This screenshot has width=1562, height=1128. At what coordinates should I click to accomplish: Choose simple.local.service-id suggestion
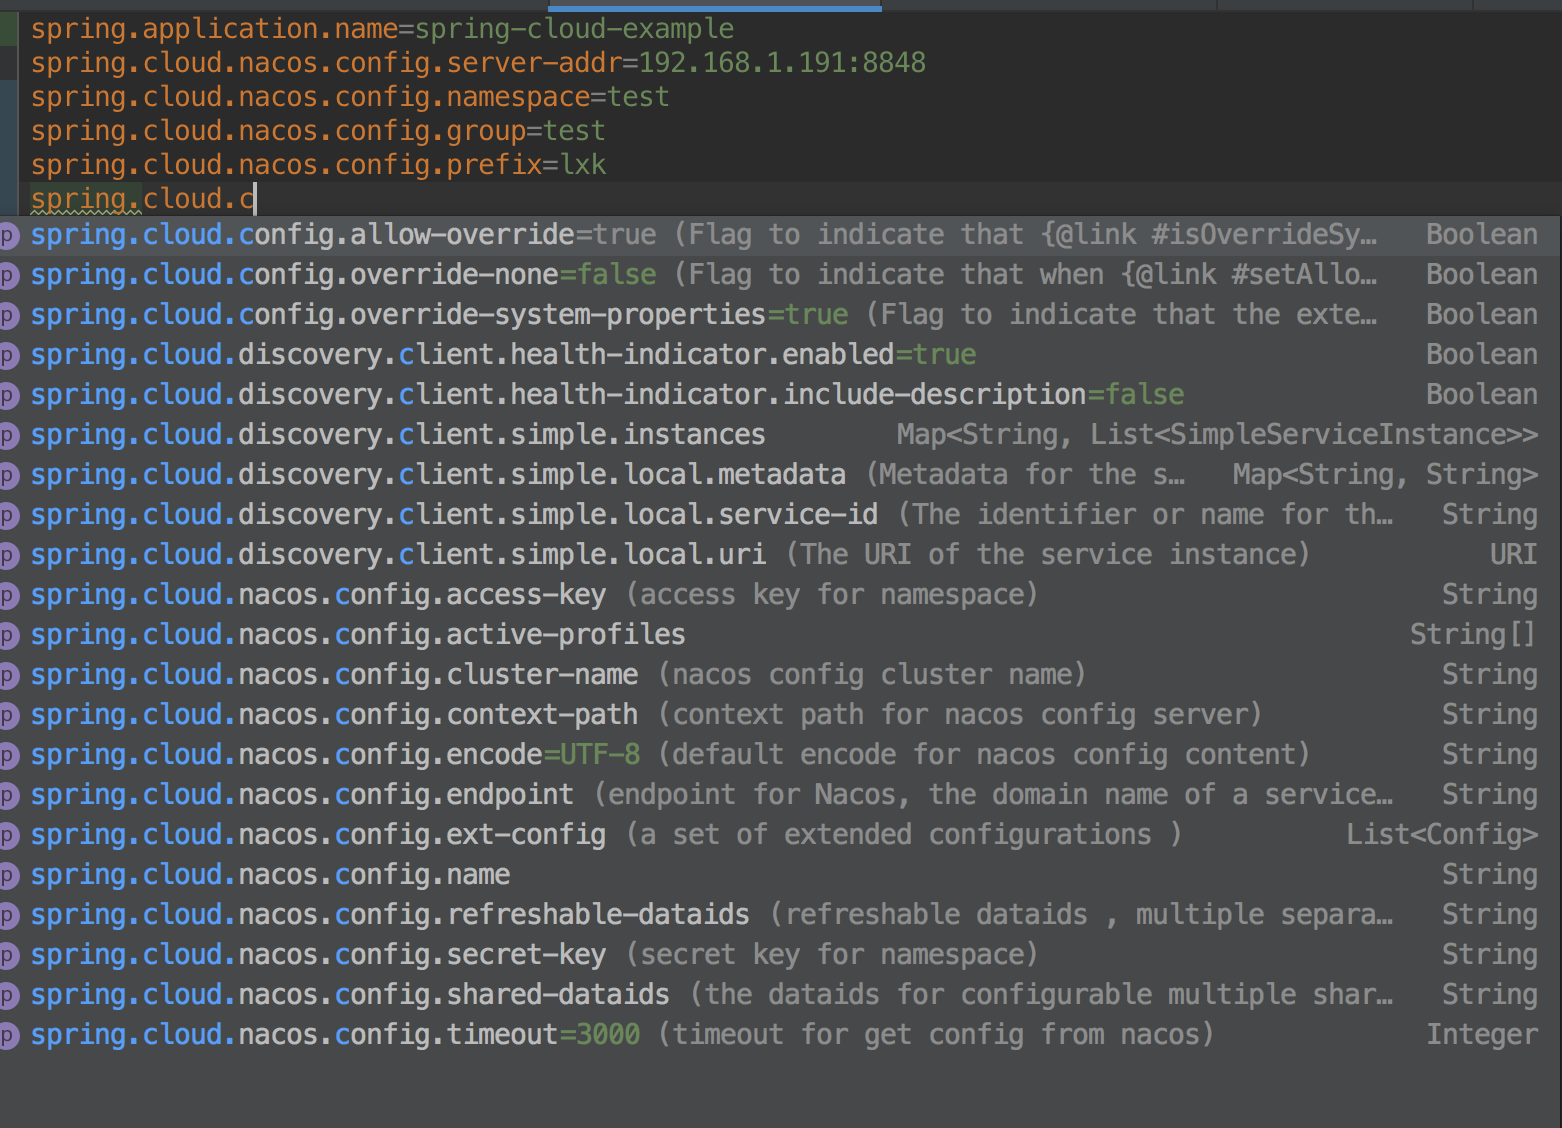(x=781, y=515)
